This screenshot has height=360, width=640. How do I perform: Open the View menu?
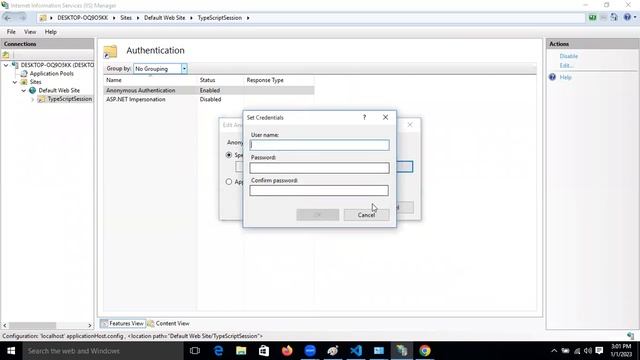click(30, 32)
